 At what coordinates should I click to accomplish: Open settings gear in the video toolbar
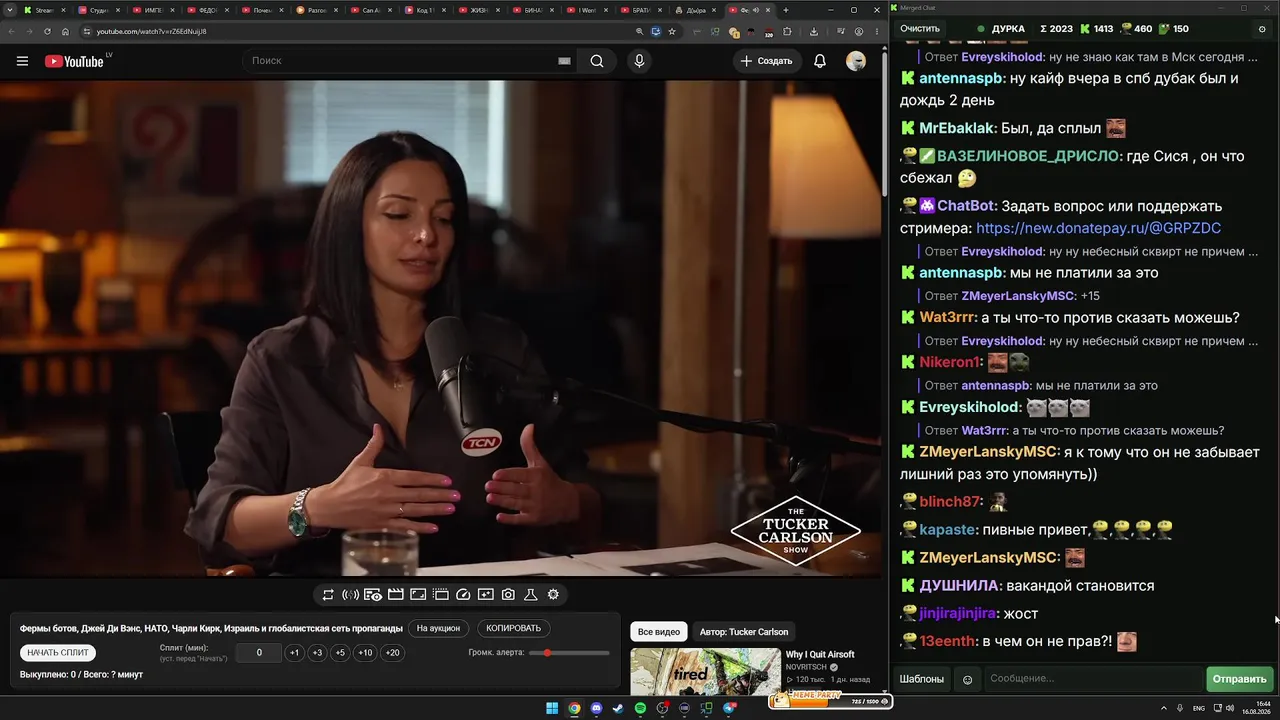[x=553, y=595]
